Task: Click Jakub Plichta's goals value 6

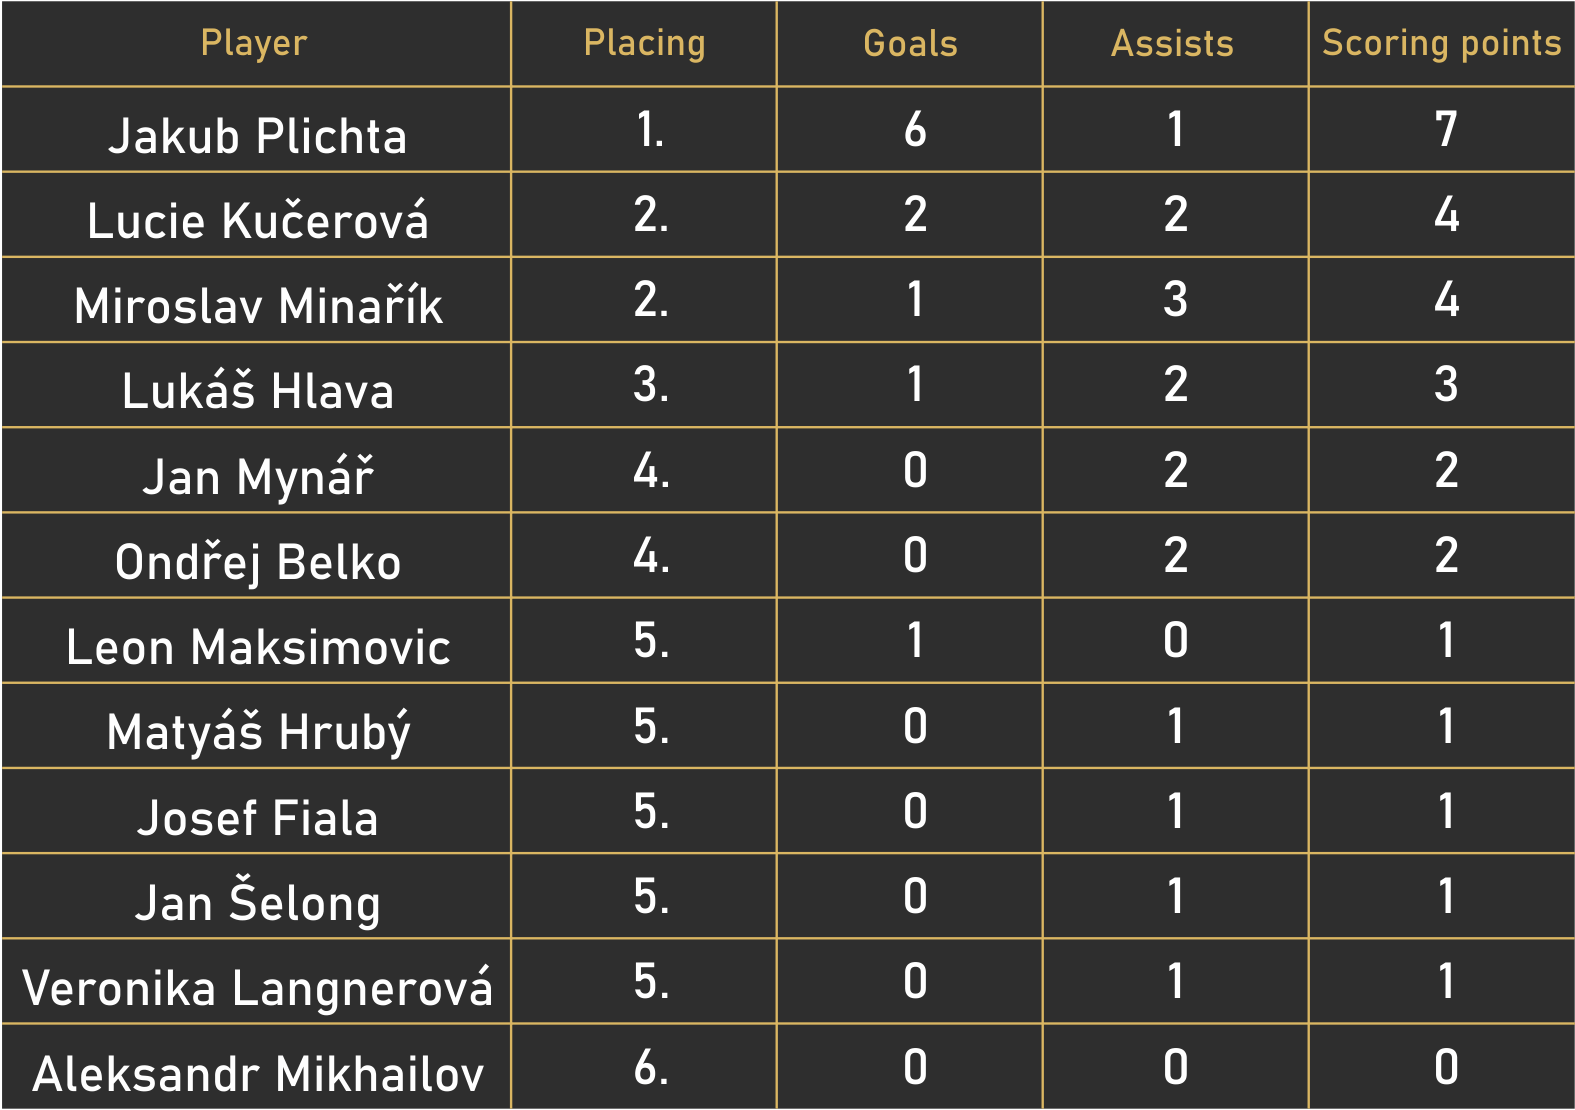Action: tap(915, 130)
